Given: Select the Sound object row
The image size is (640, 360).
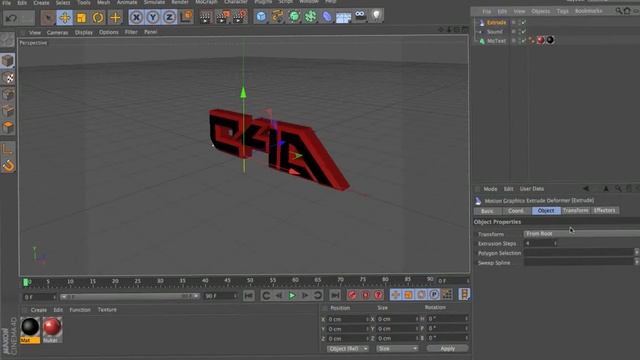Looking at the screenshot, I should [495, 31].
